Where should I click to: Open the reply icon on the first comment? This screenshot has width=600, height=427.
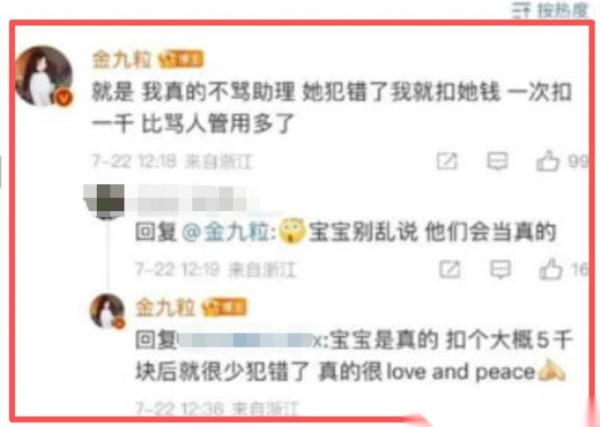497,161
